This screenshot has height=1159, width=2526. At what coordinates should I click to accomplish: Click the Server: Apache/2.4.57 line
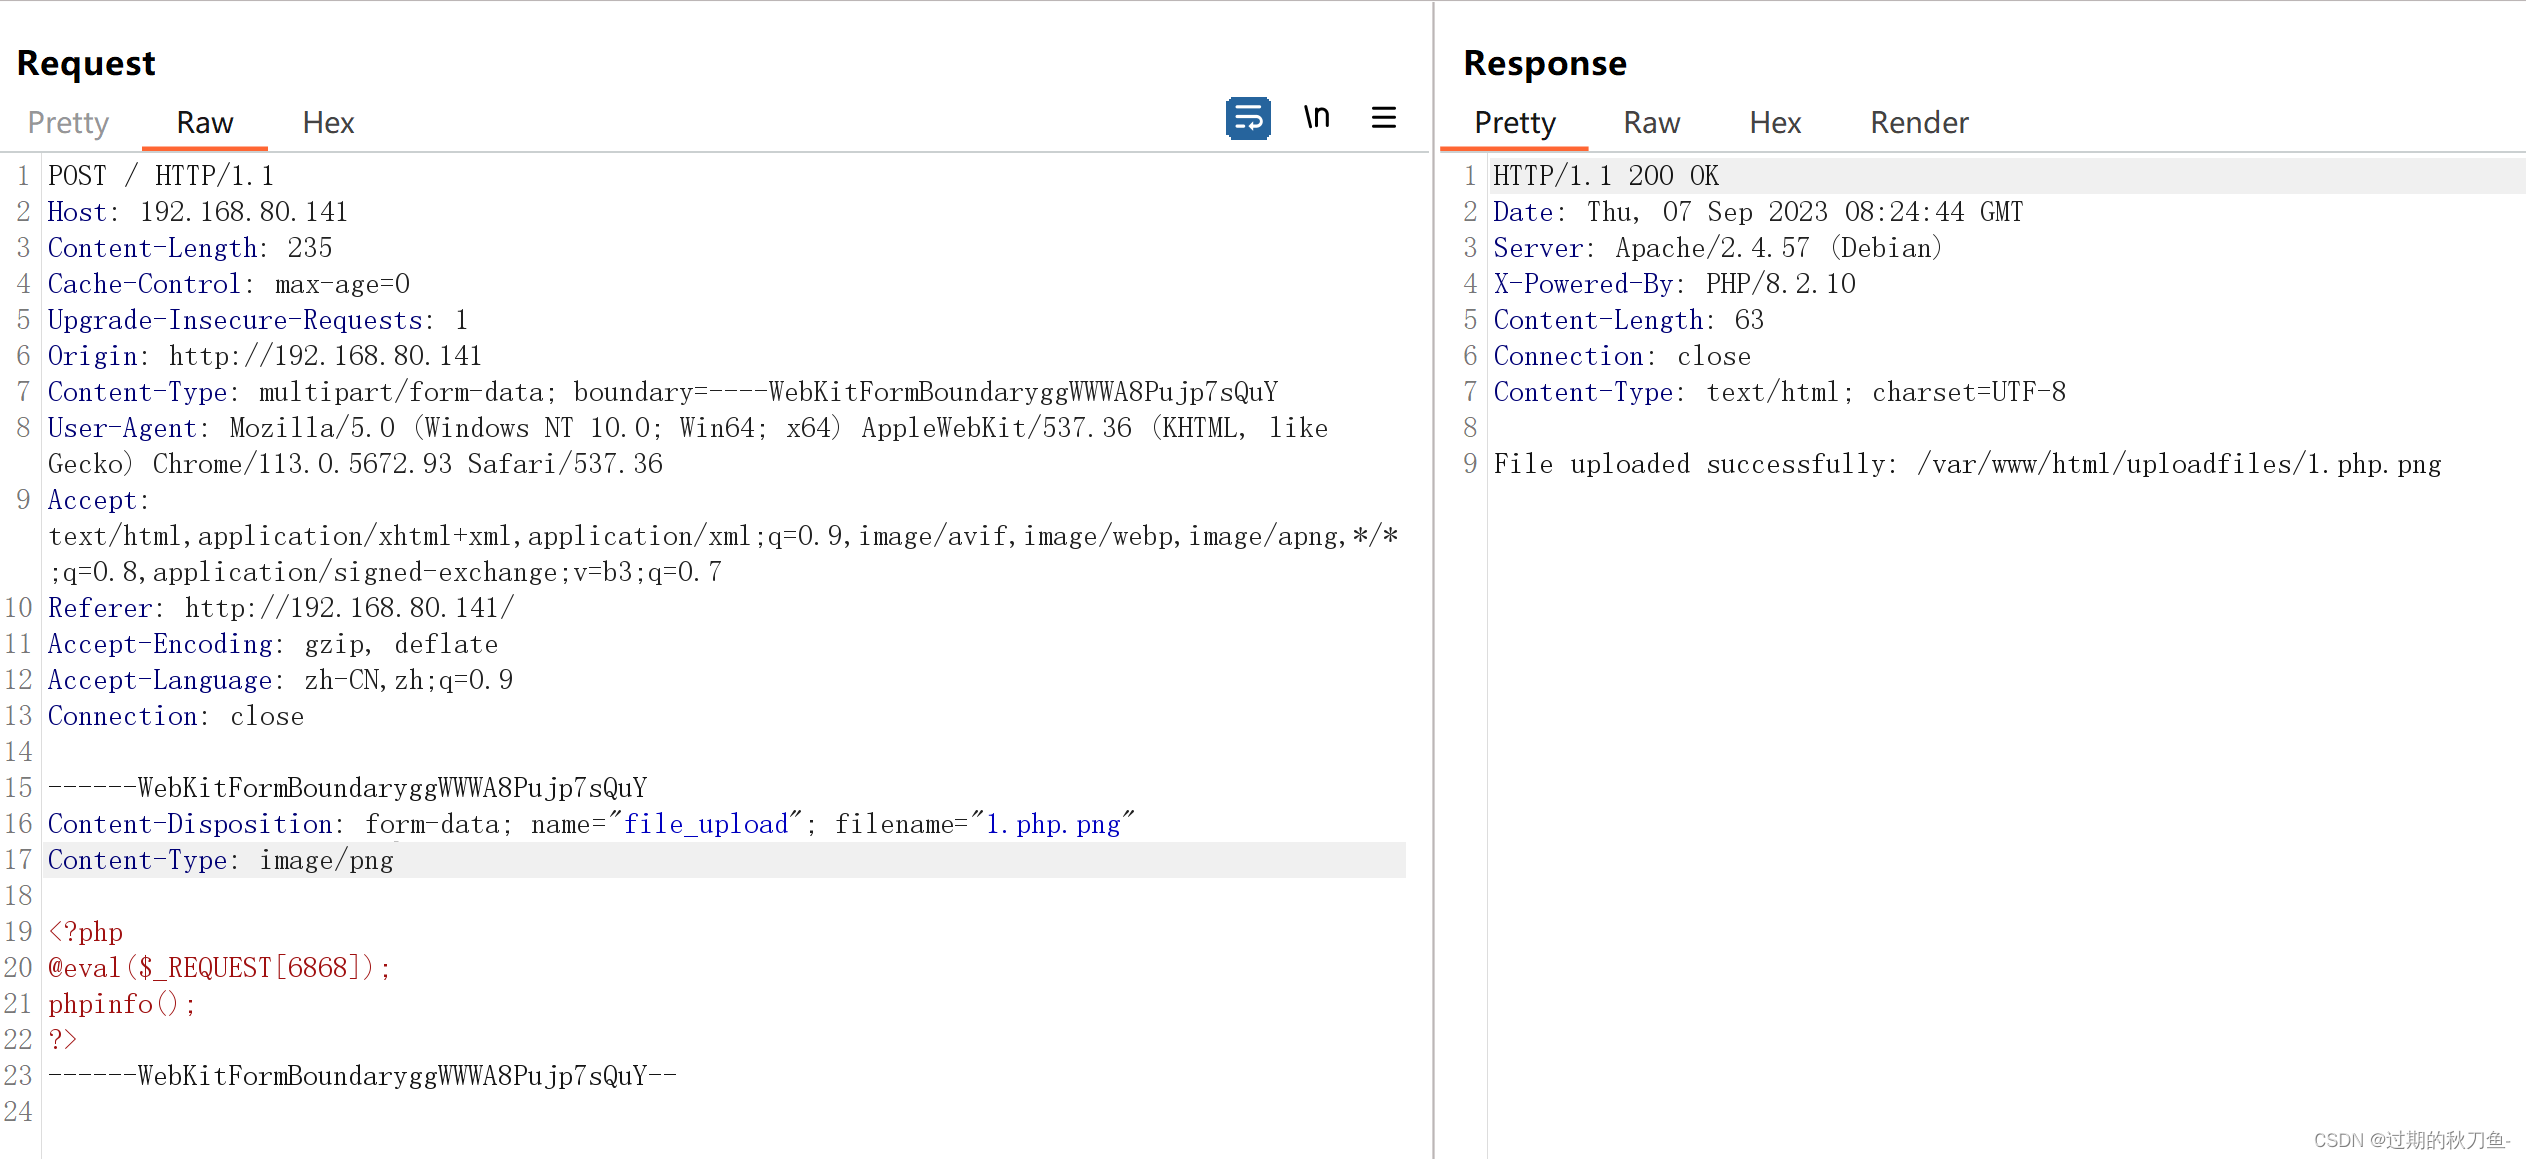(1718, 248)
